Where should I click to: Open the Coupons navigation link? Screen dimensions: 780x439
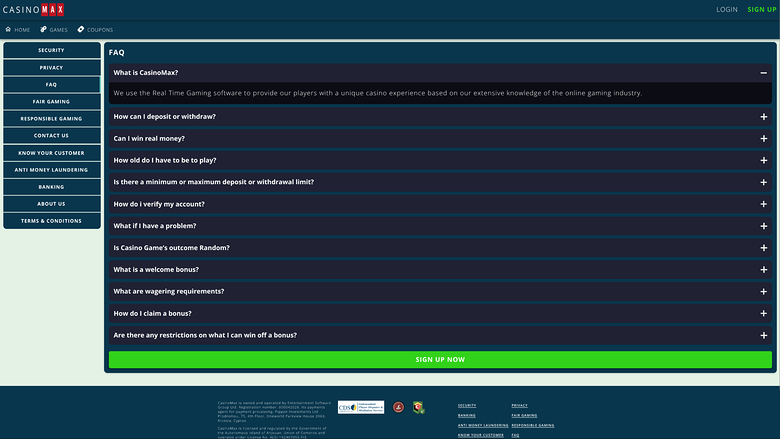[x=95, y=30]
